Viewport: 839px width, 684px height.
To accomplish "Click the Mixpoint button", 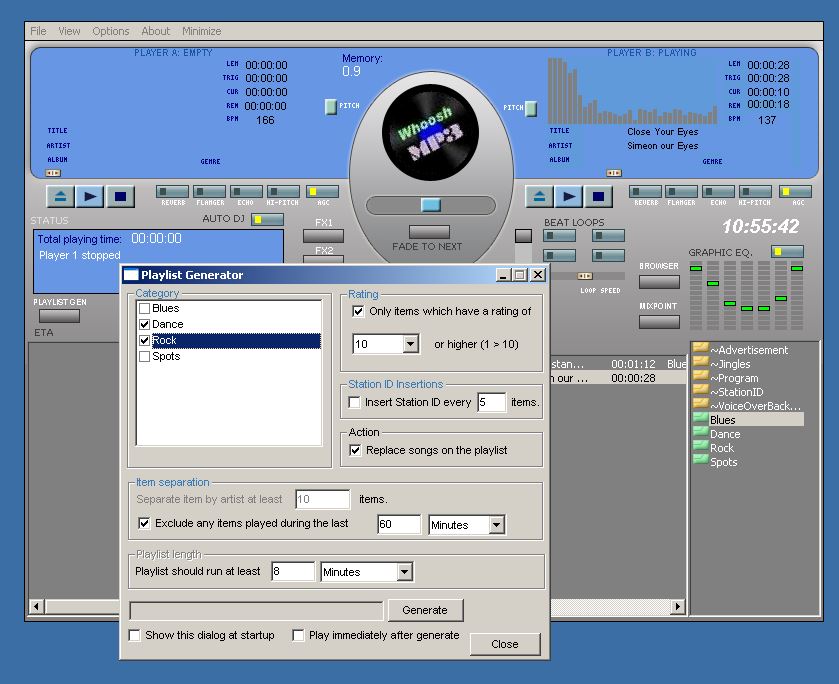I will tap(659, 322).
